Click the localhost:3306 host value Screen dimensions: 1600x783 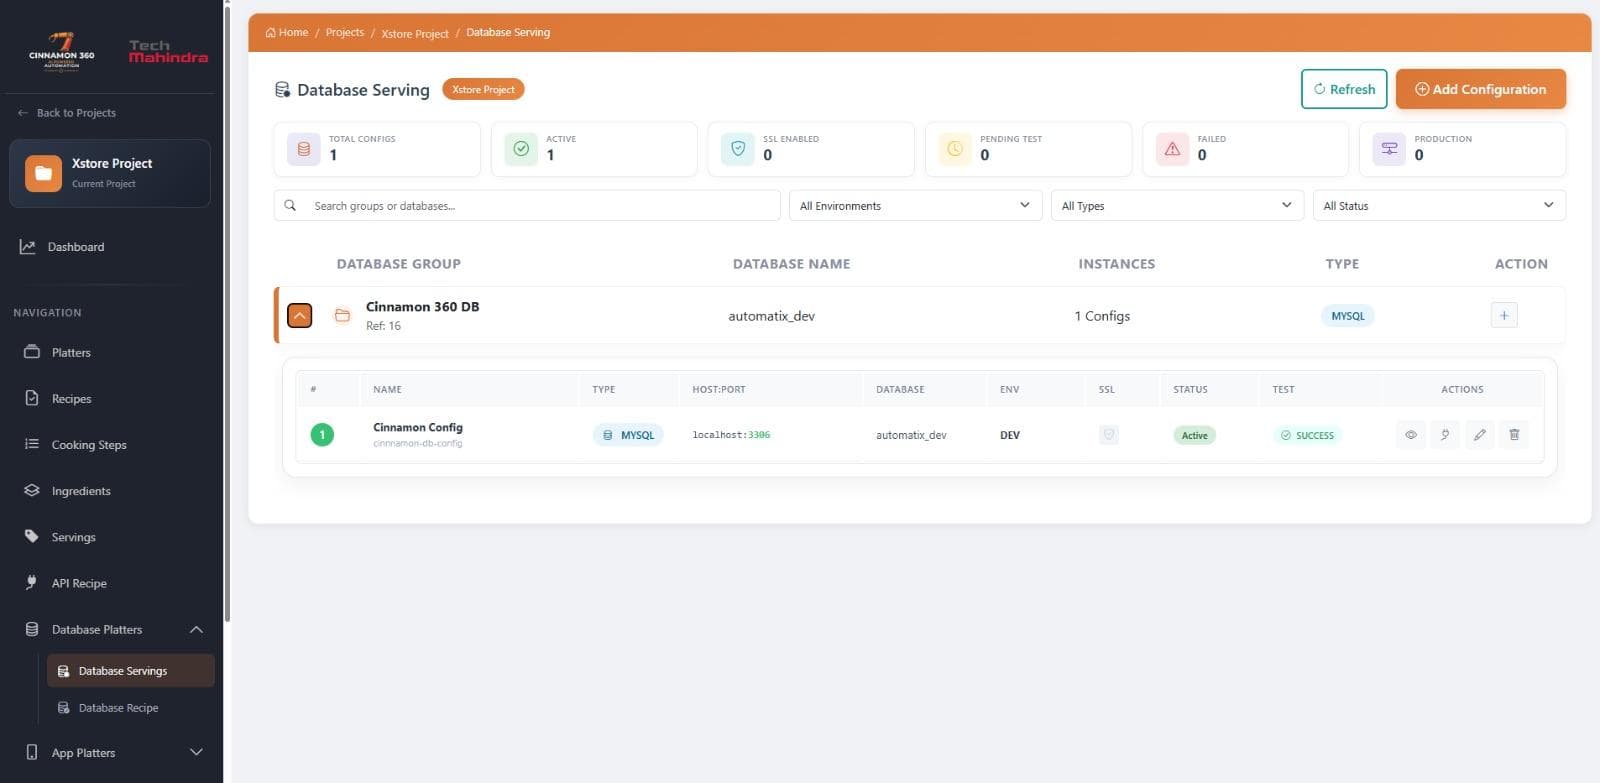coord(731,435)
